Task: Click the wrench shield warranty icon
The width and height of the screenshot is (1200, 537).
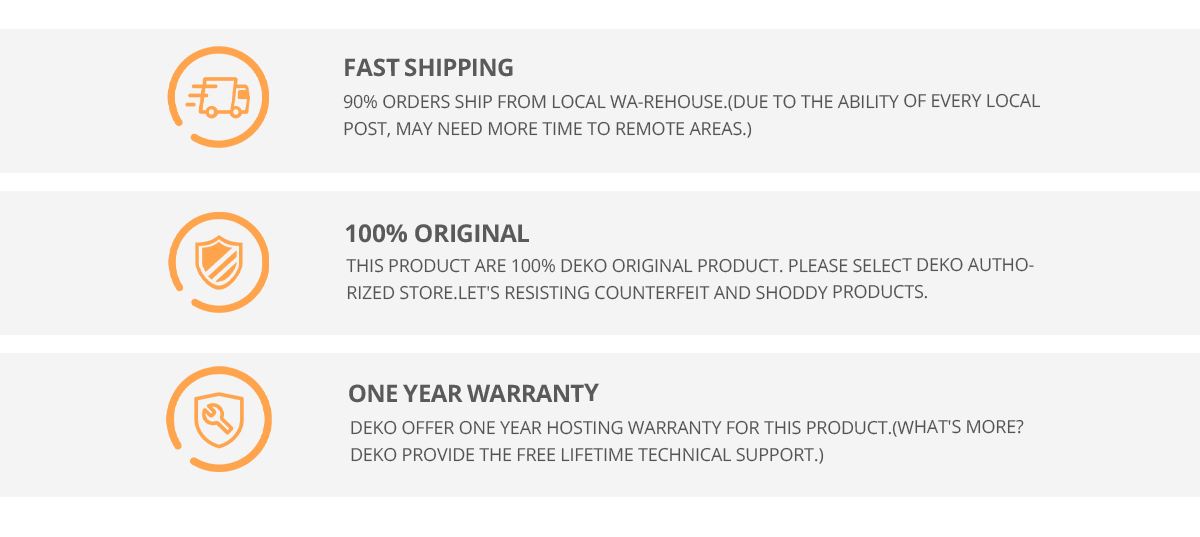Action: pos(218,420)
